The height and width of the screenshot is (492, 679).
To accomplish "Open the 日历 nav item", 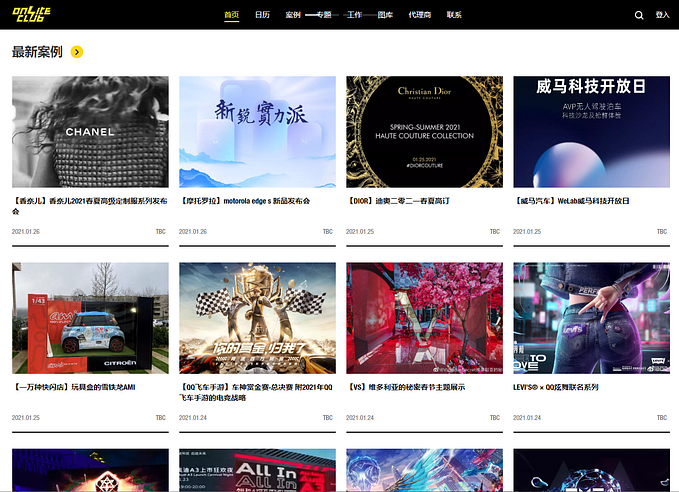I will pos(262,15).
